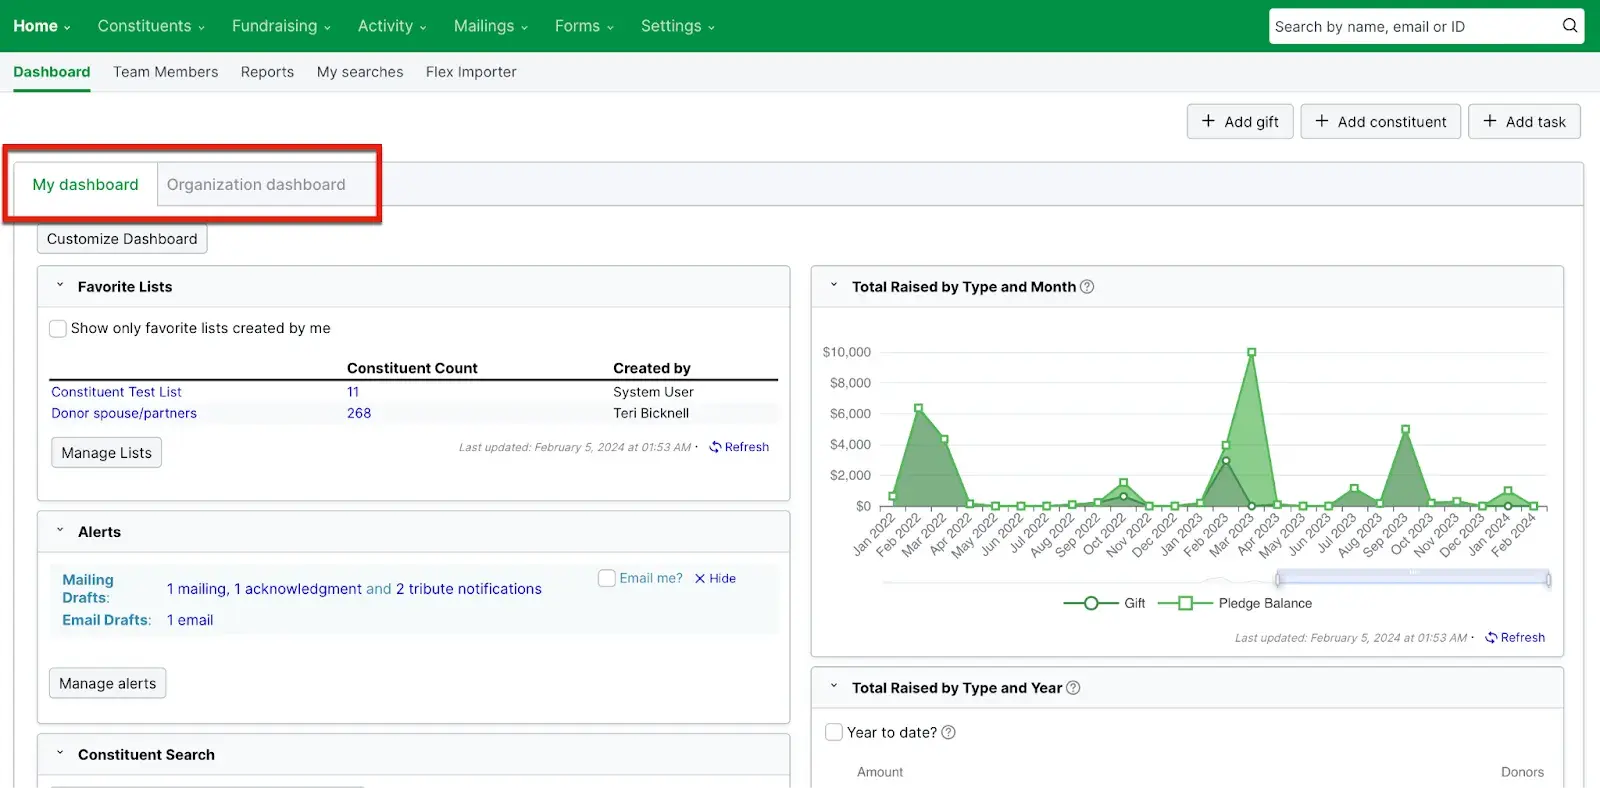1600x788 pixels.
Task: Check the Email me box for alerts
Action: pyautogui.click(x=606, y=578)
